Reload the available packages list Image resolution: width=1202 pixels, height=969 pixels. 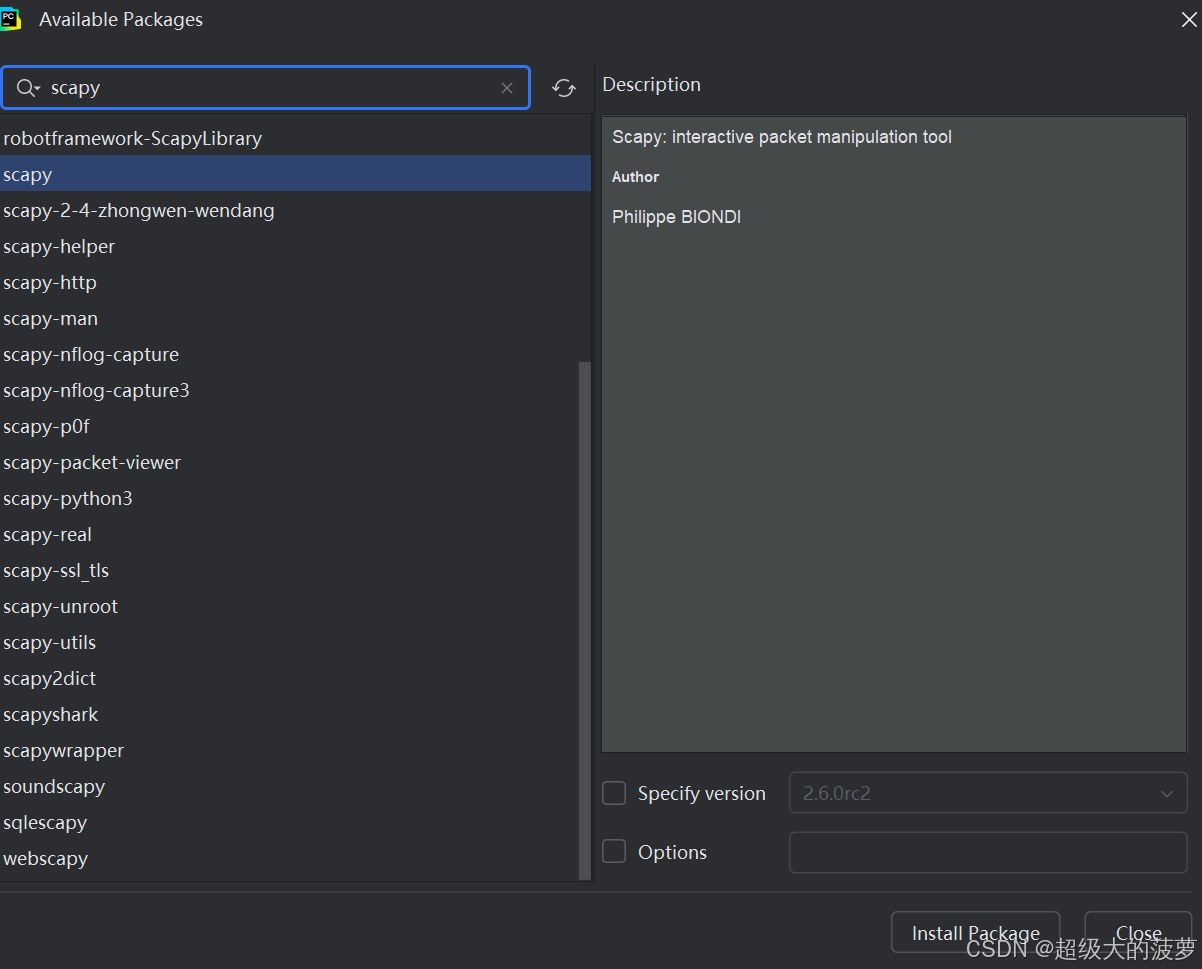564,88
